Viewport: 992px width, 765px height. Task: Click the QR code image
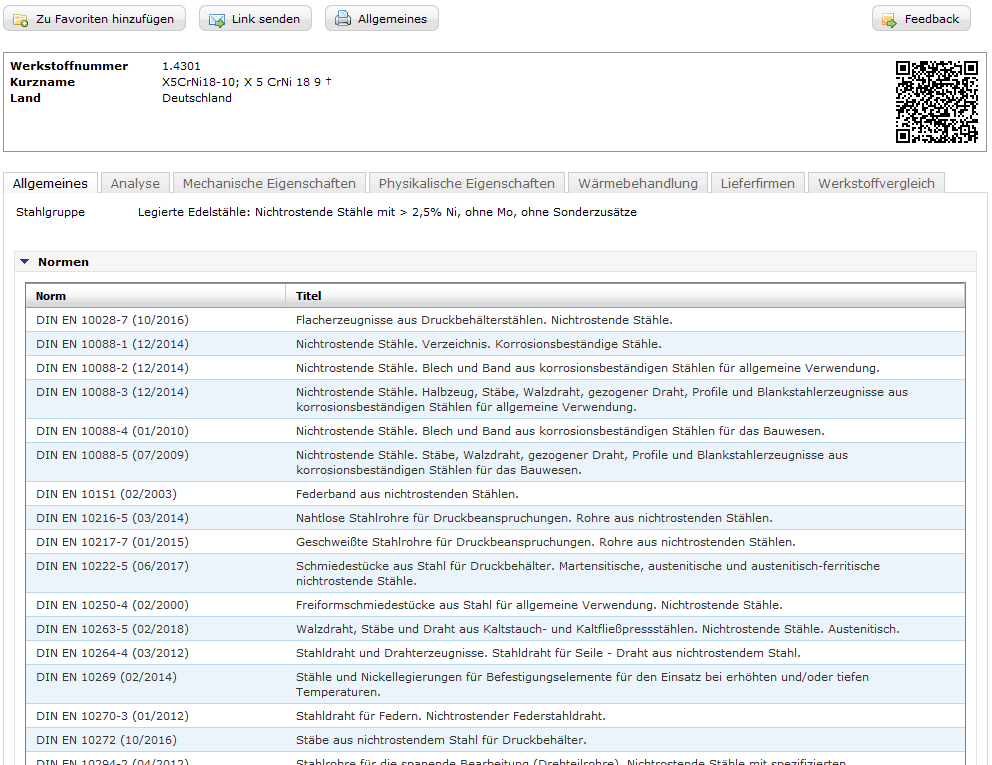click(936, 102)
